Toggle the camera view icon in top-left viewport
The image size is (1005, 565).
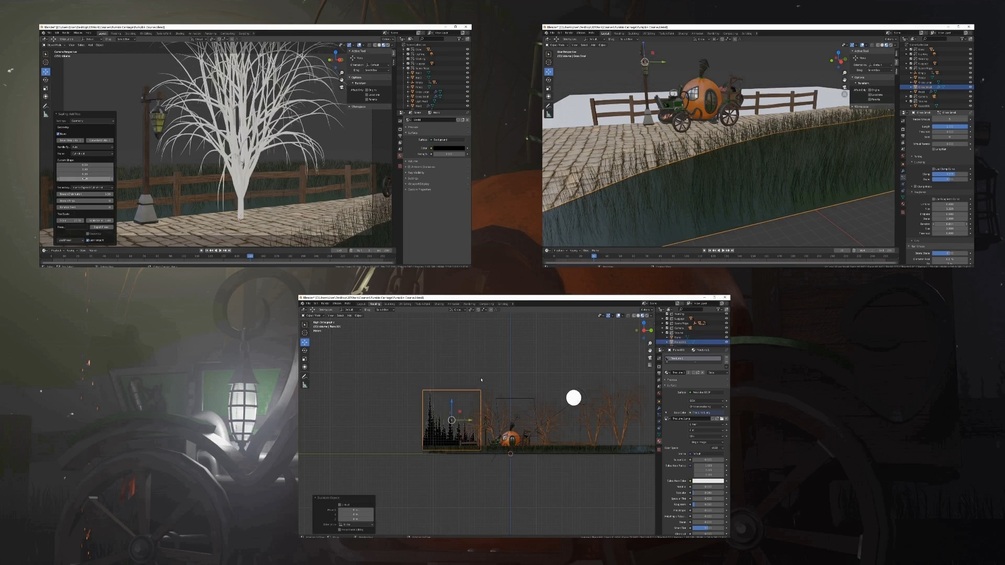(x=342, y=87)
